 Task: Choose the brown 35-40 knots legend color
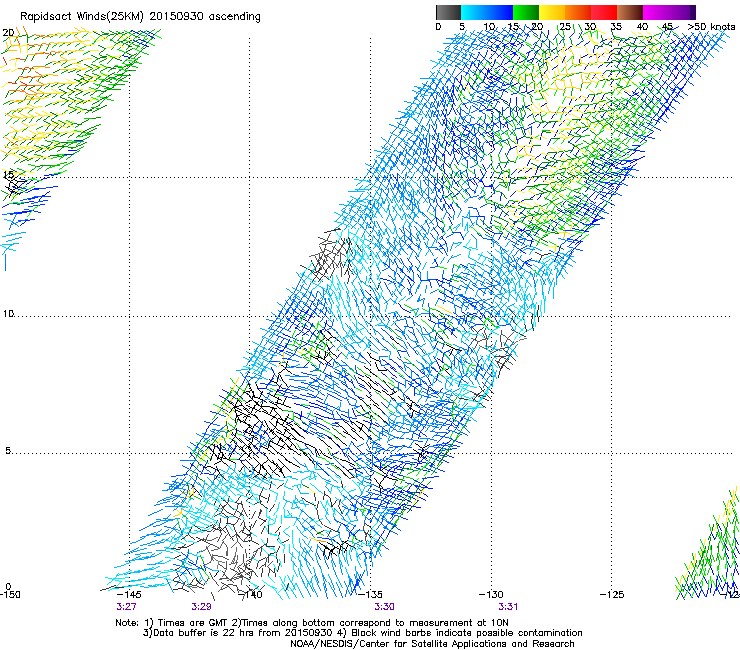pyautogui.click(x=630, y=12)
